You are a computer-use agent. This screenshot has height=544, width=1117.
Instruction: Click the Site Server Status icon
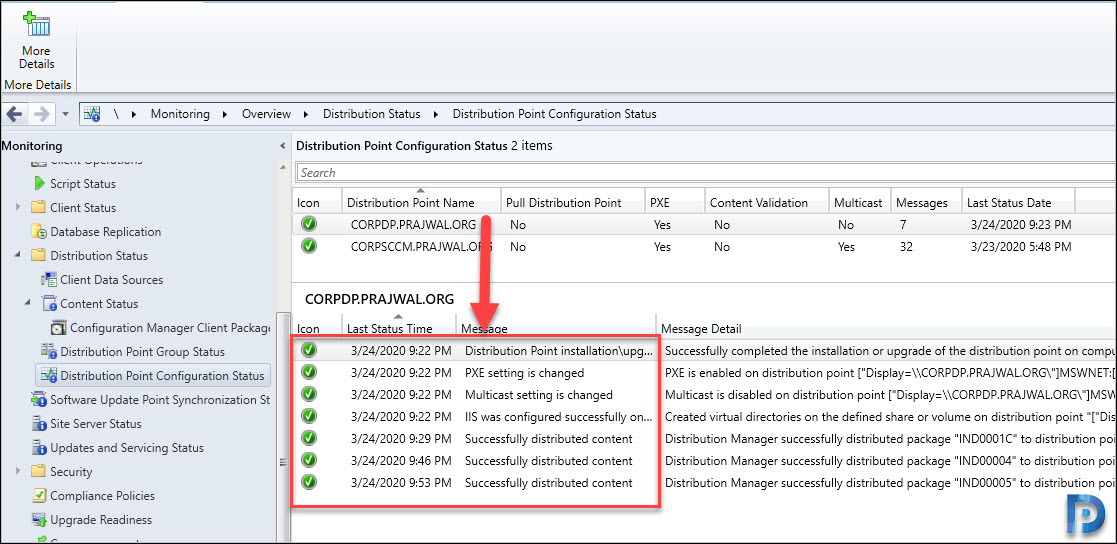coord(38,424)
